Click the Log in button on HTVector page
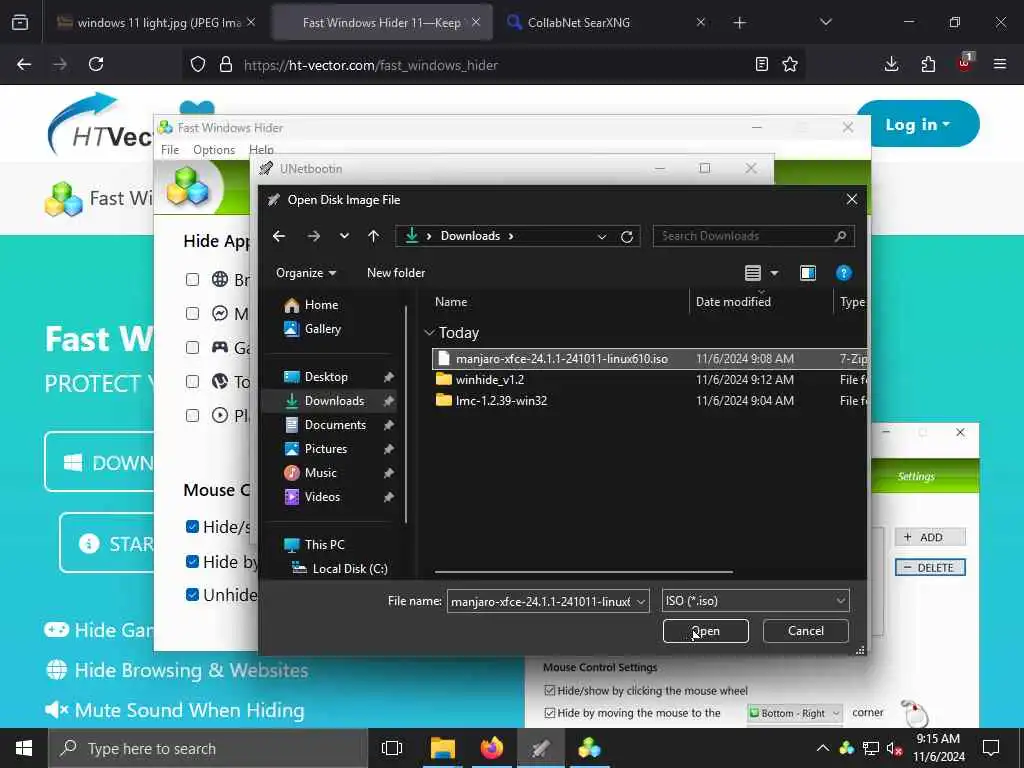 coord(918,124)
